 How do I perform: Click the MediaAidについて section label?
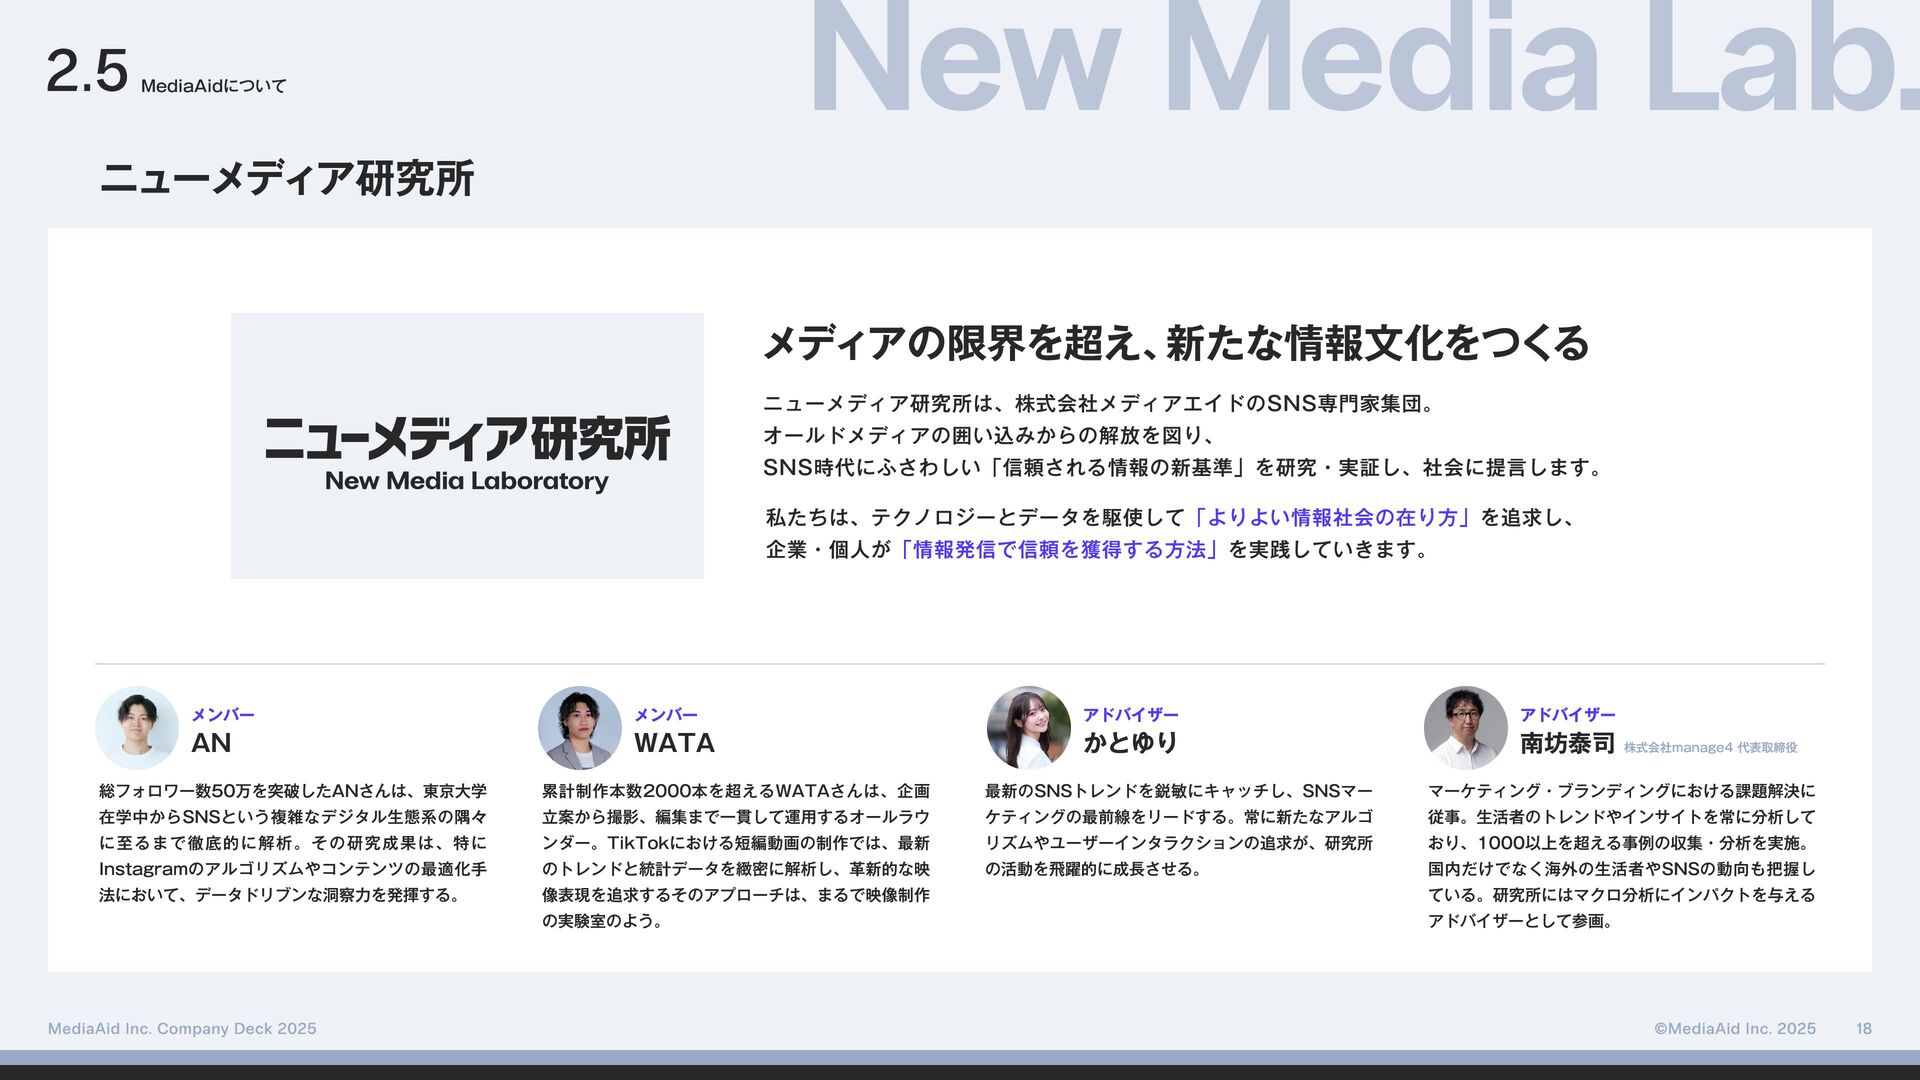click(213, 87)
